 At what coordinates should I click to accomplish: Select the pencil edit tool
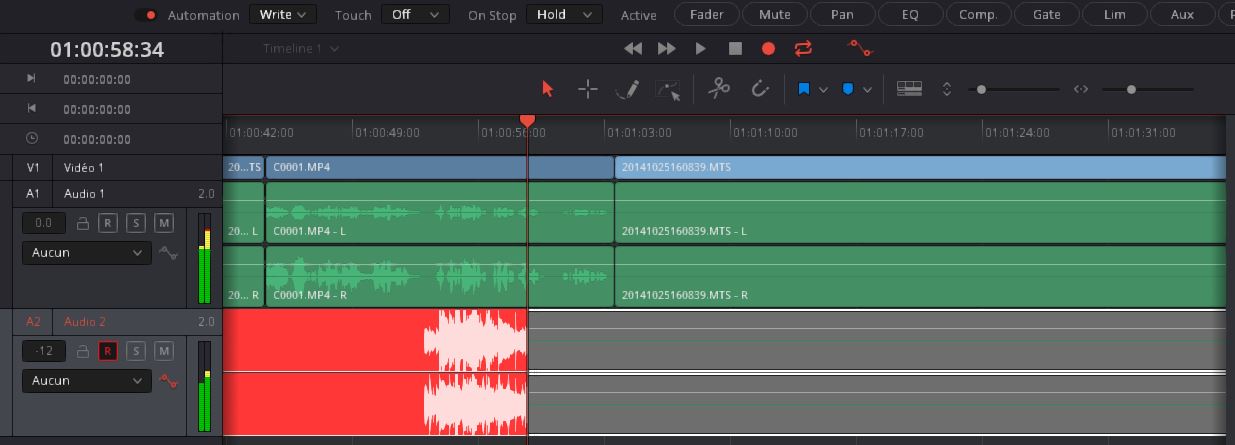(x=627, y=89)
